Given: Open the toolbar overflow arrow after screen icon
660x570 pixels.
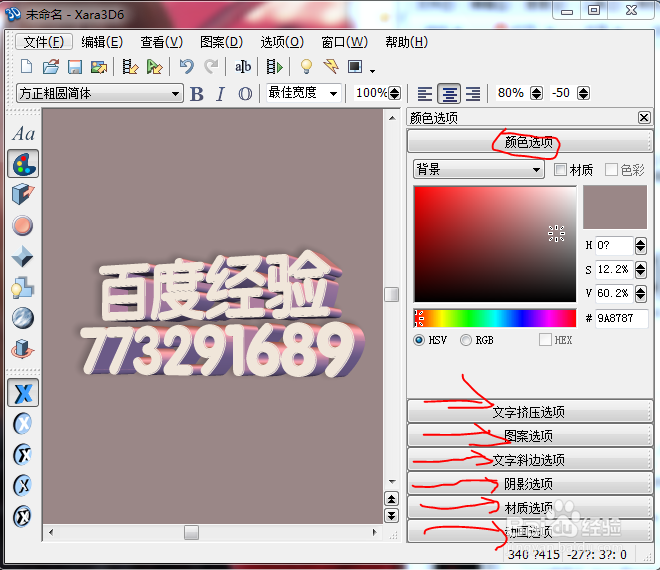Looking at the screenshot, I should (x=372, y=71).
